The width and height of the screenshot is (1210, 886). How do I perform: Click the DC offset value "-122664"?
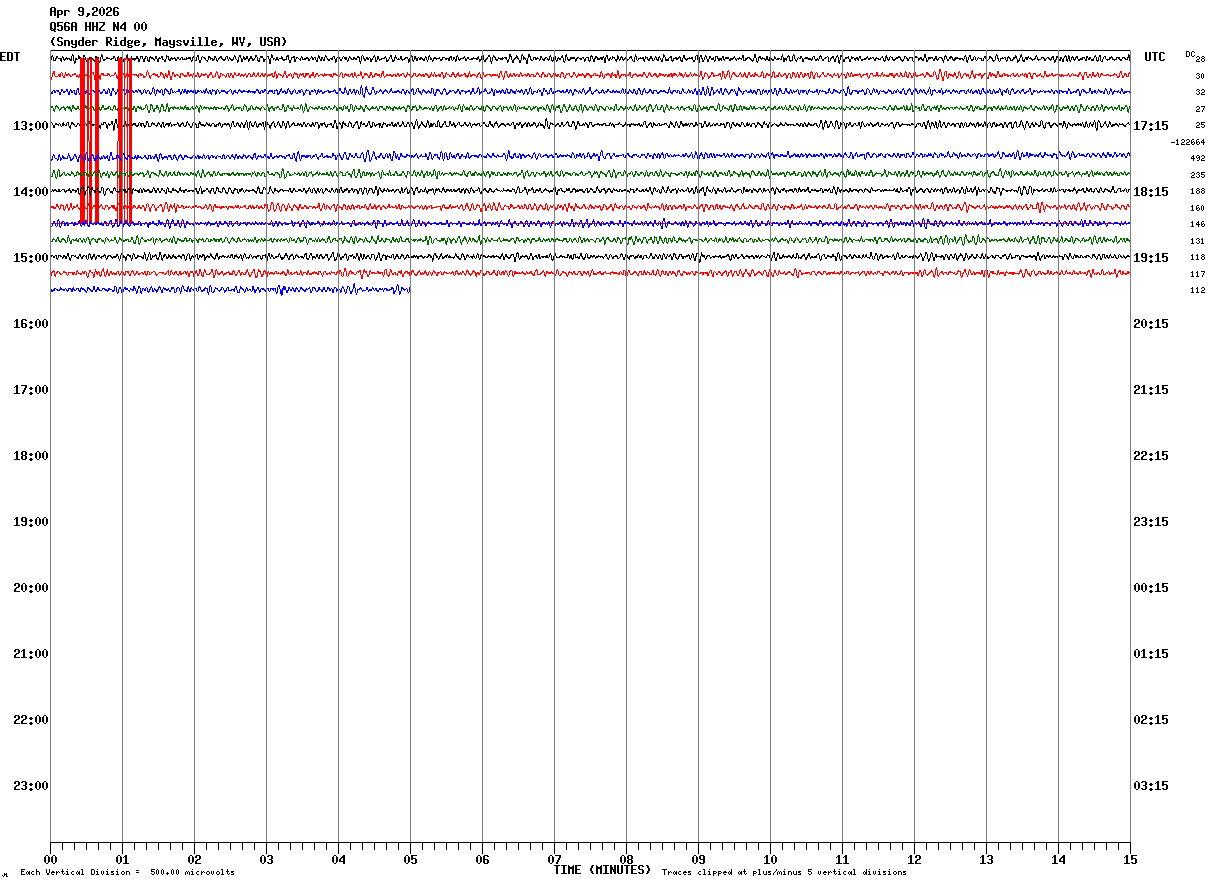coord(1188,142)
